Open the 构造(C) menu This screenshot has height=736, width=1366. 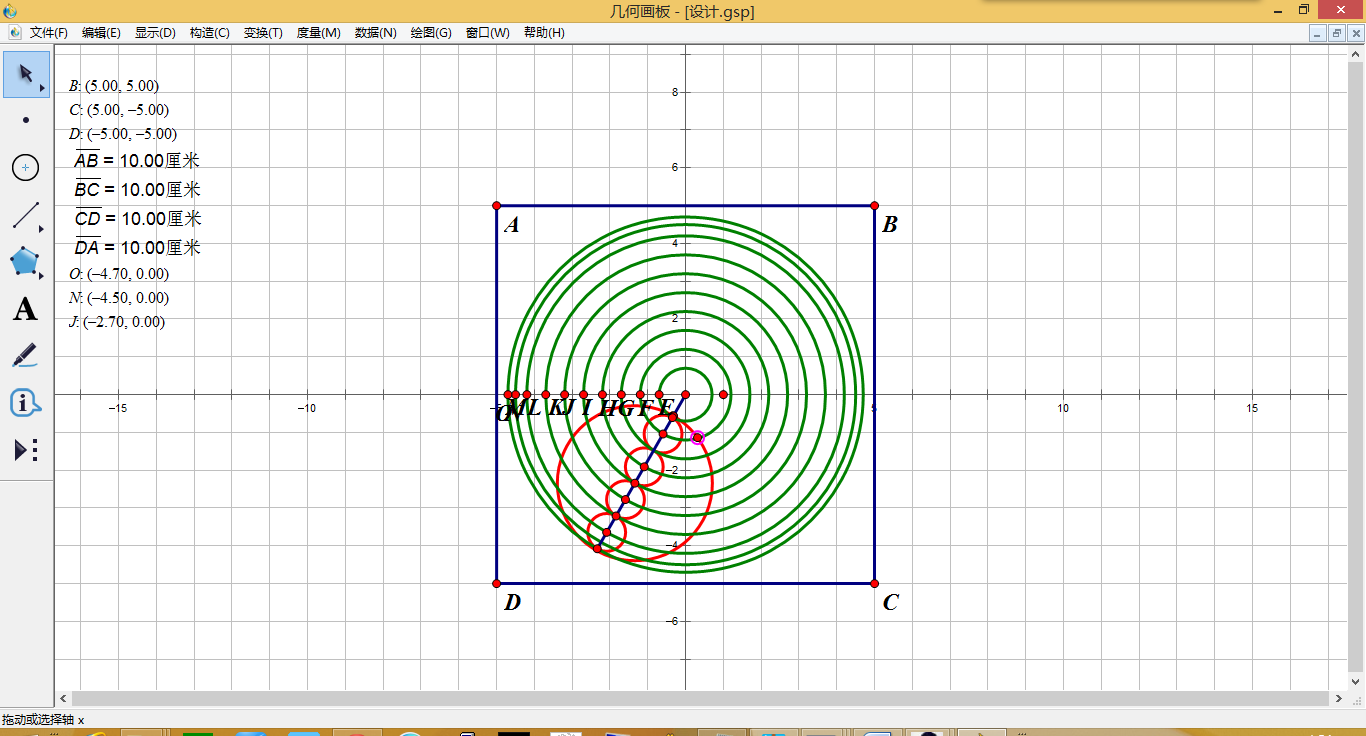coord(209,33)
